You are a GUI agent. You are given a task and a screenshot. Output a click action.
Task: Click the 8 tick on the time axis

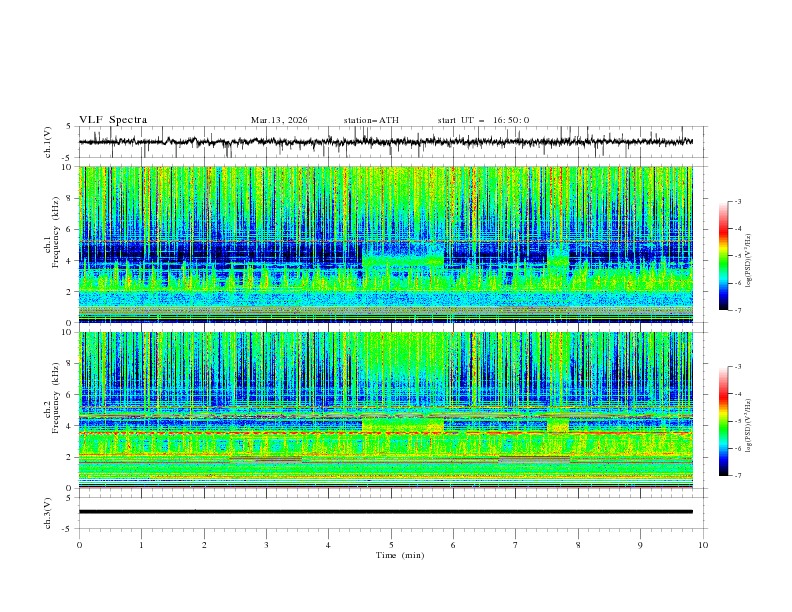click(578, 545)
